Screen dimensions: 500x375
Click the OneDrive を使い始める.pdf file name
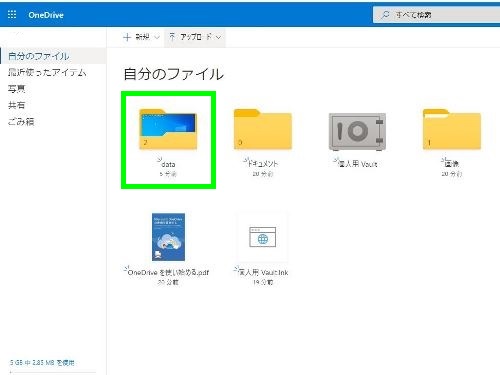(x=168, y=272)
